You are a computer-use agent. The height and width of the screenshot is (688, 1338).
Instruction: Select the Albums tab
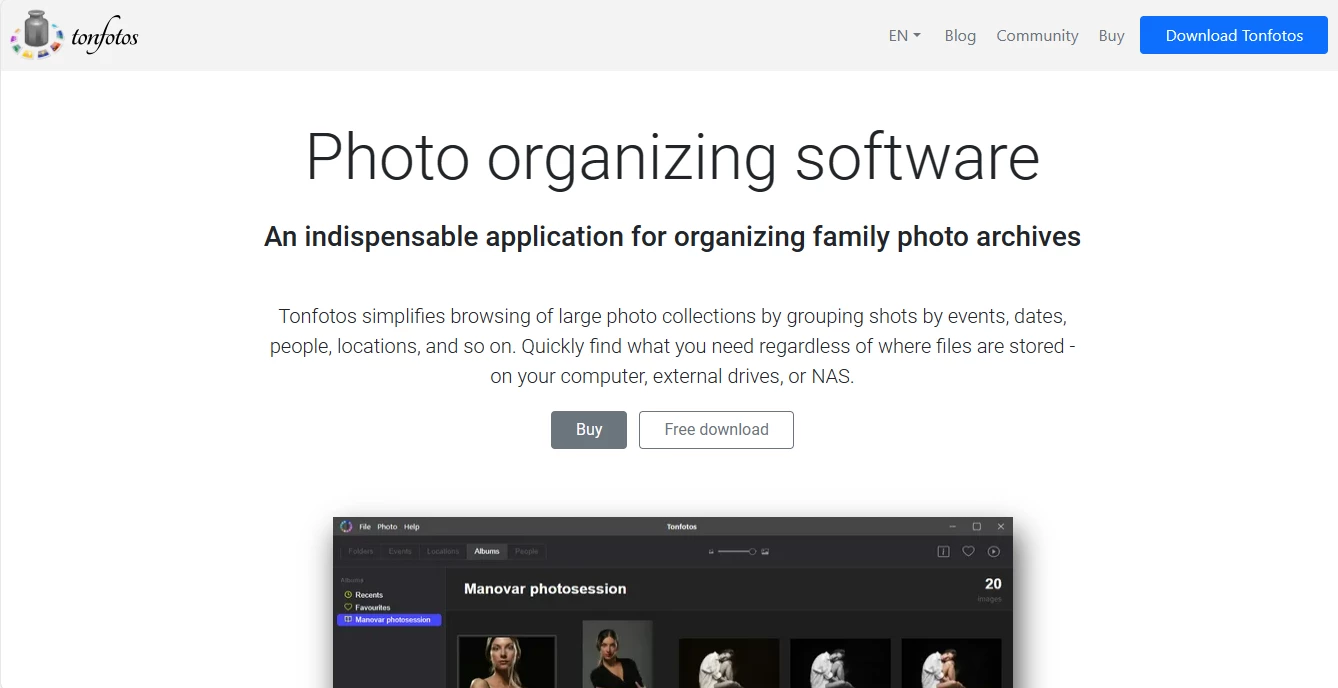click(x=487, y=551)
